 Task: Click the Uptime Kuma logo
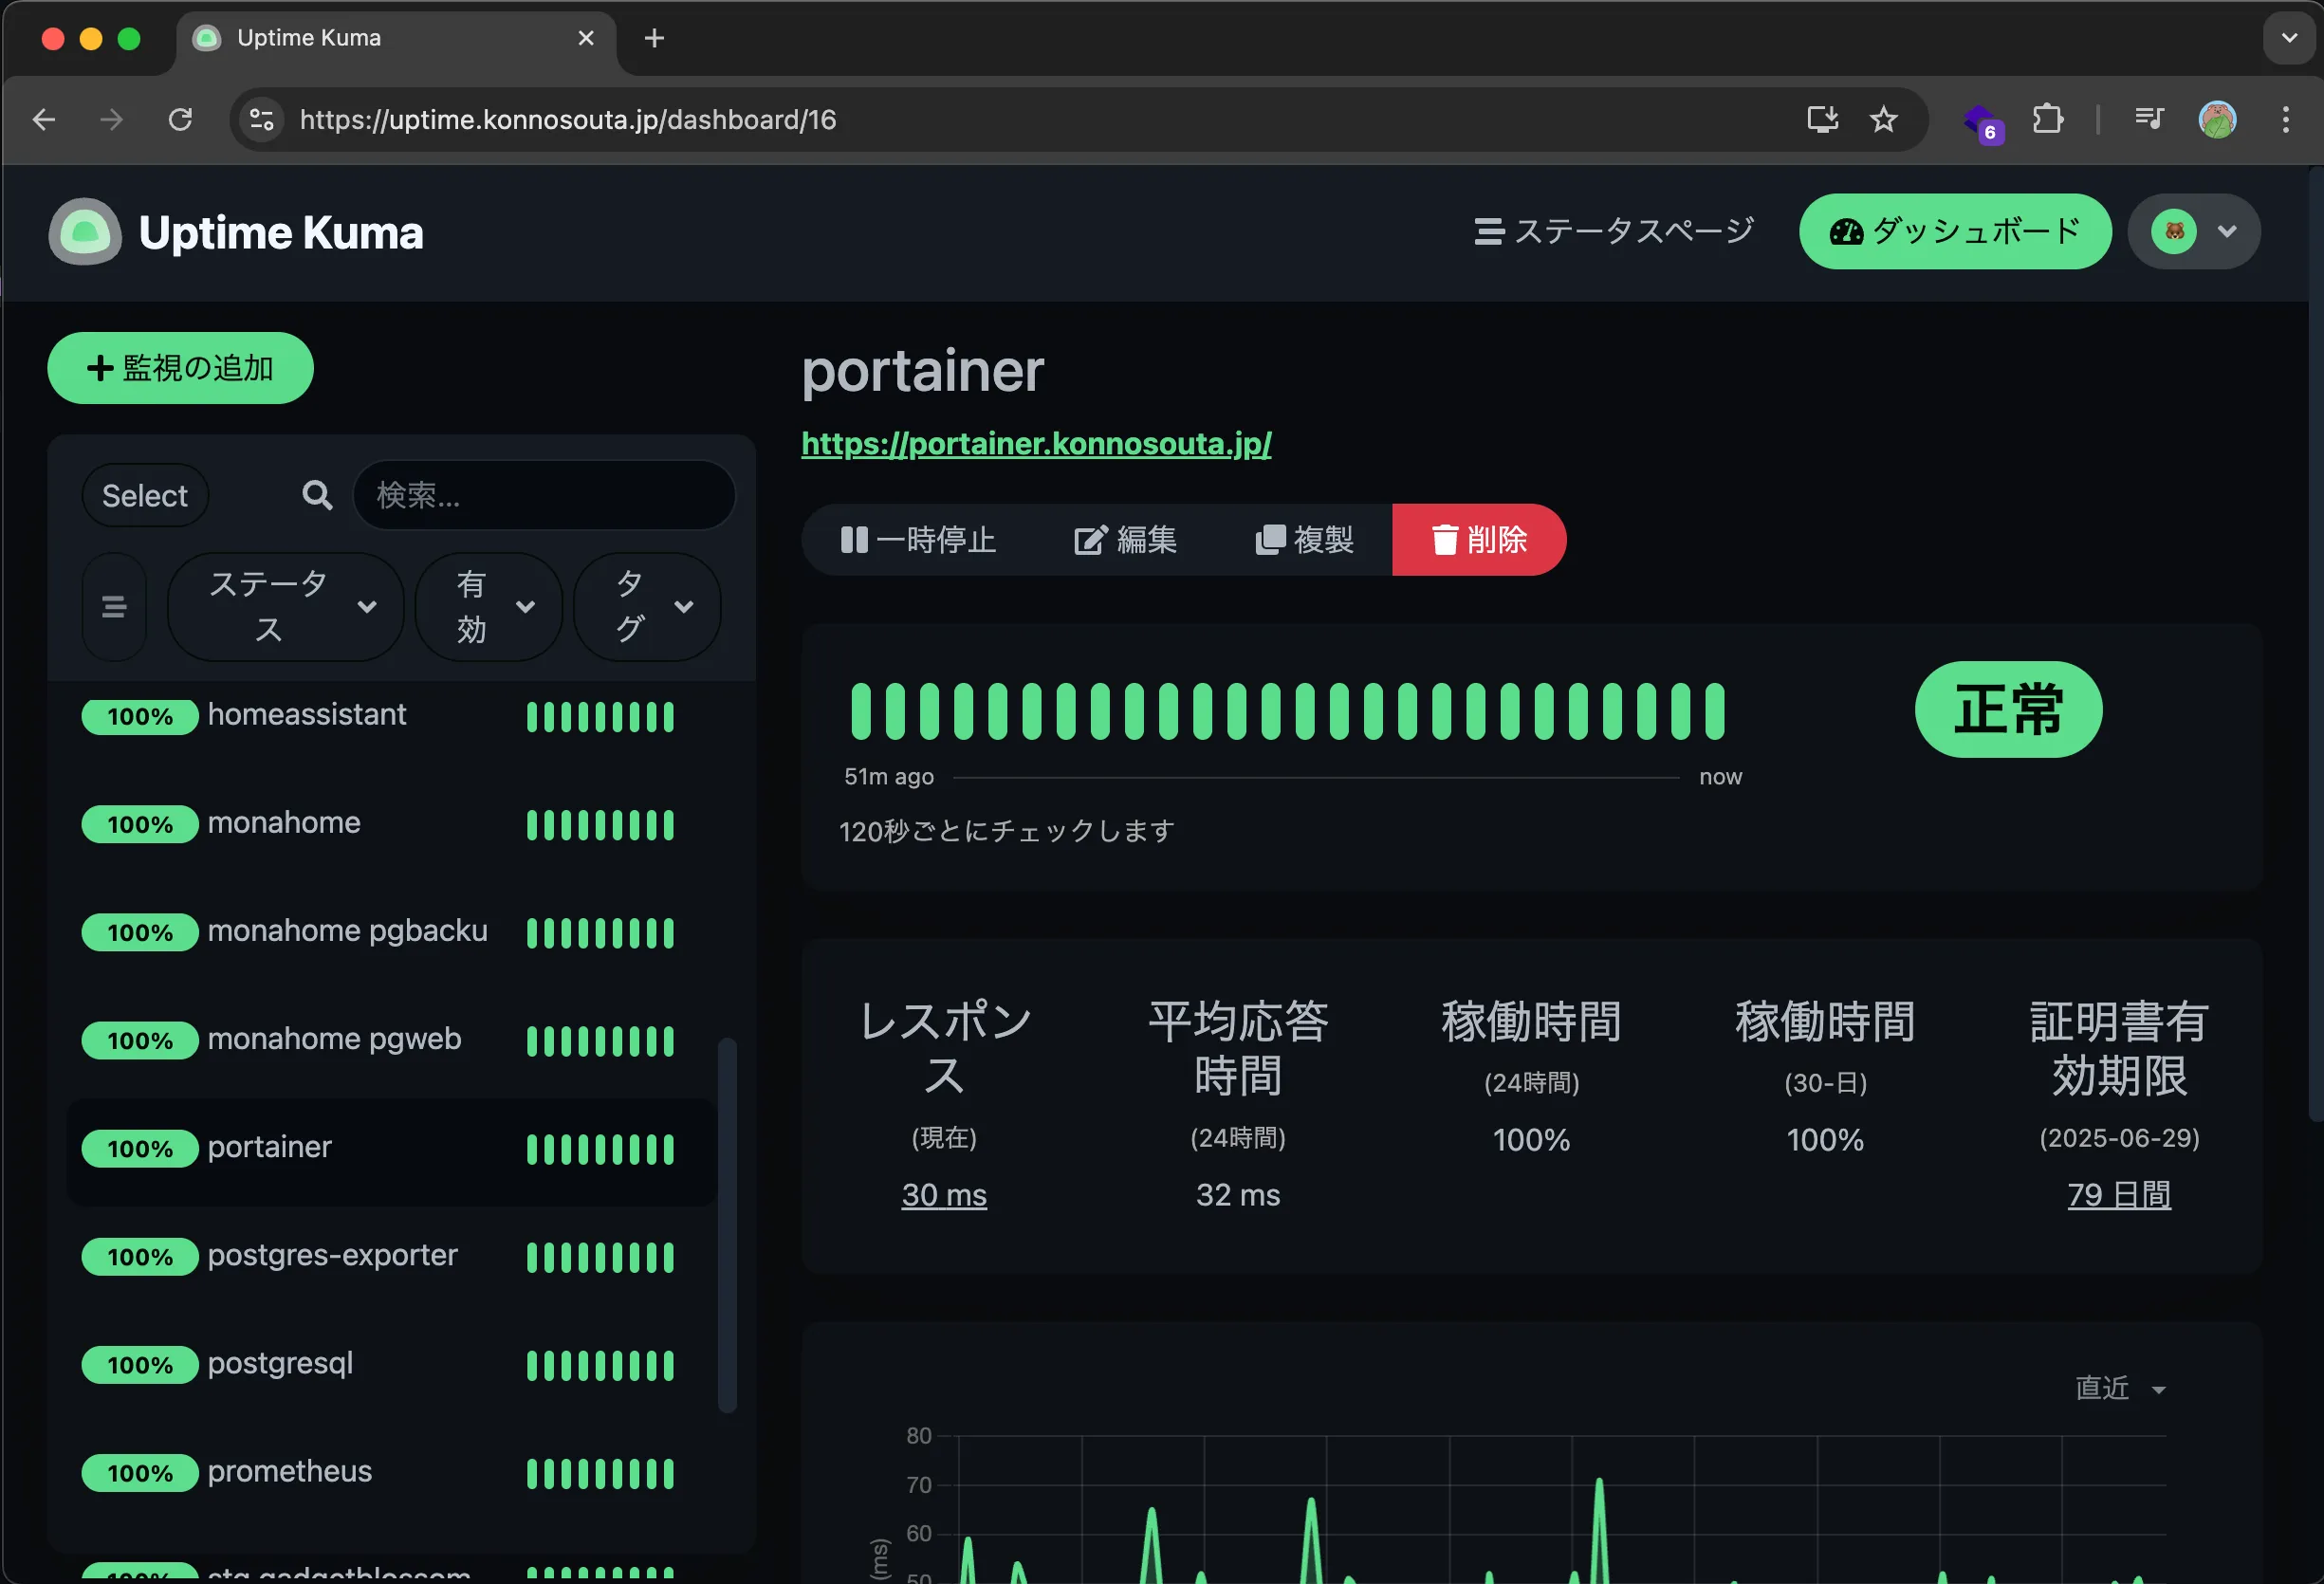pyautogui.click(x=85, y=231)
